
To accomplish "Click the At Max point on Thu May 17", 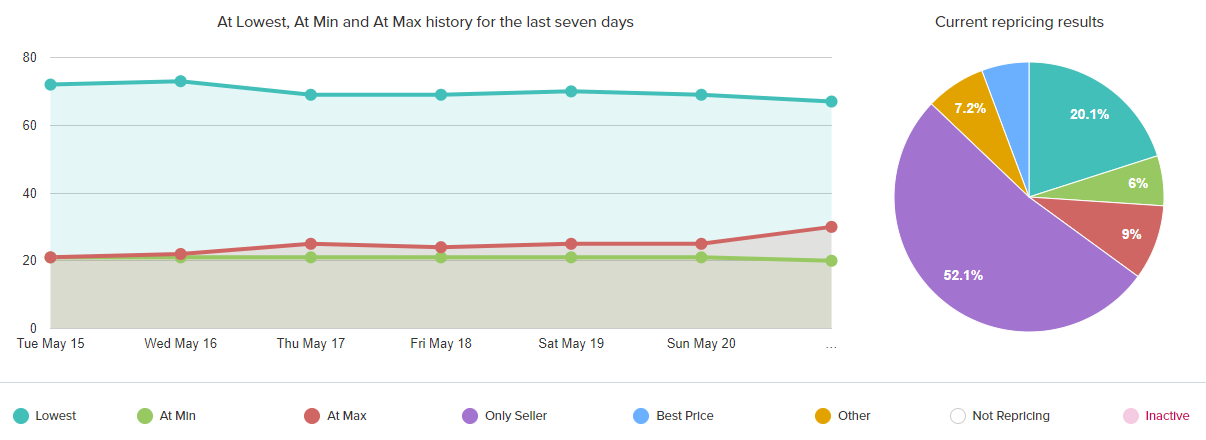I will click(x=311, y=244).
